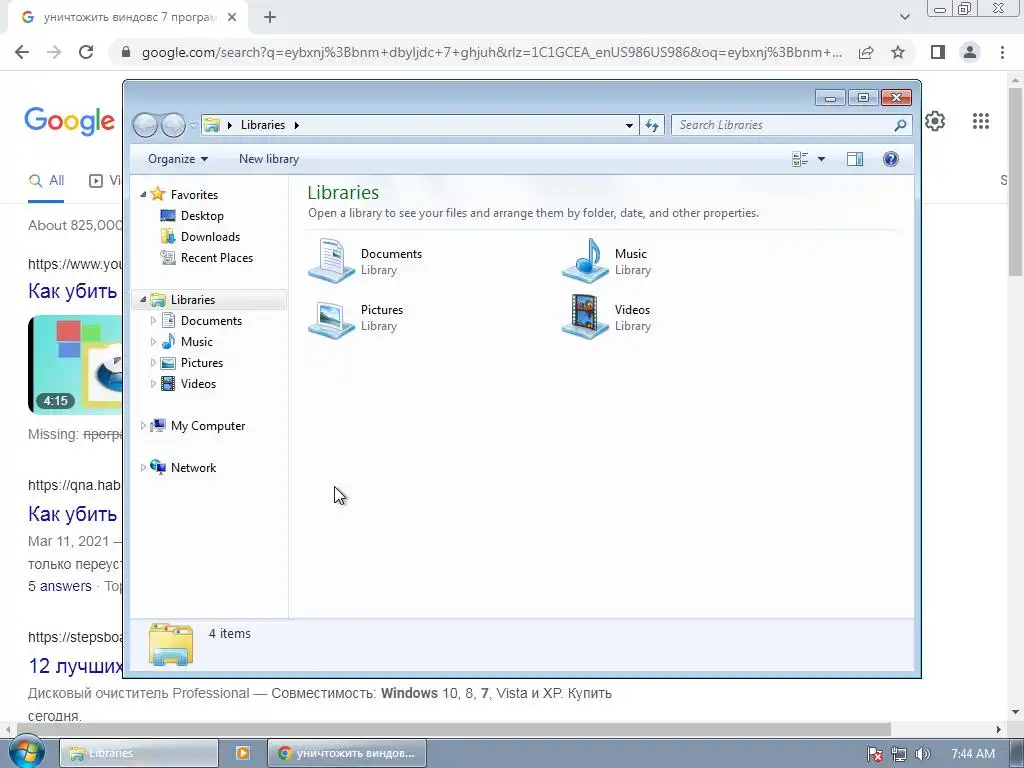Click the Windows Start orb
The image size is (1024, 768).
pos(25,752)
